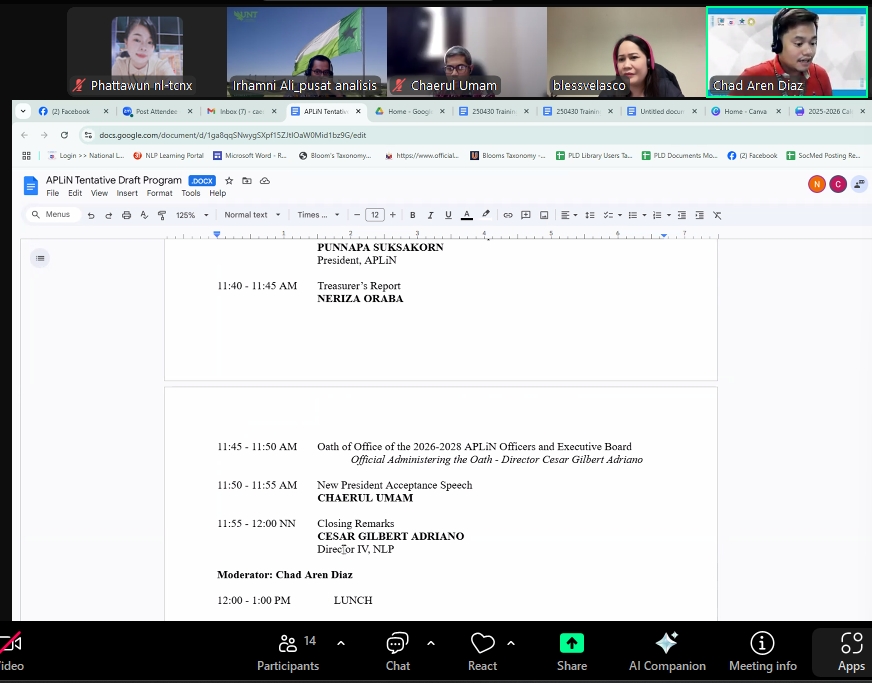The height and width of the screenshot is (683, 872).
Task: Click the Share screen icon in Zoom
Action: (571, 644)
